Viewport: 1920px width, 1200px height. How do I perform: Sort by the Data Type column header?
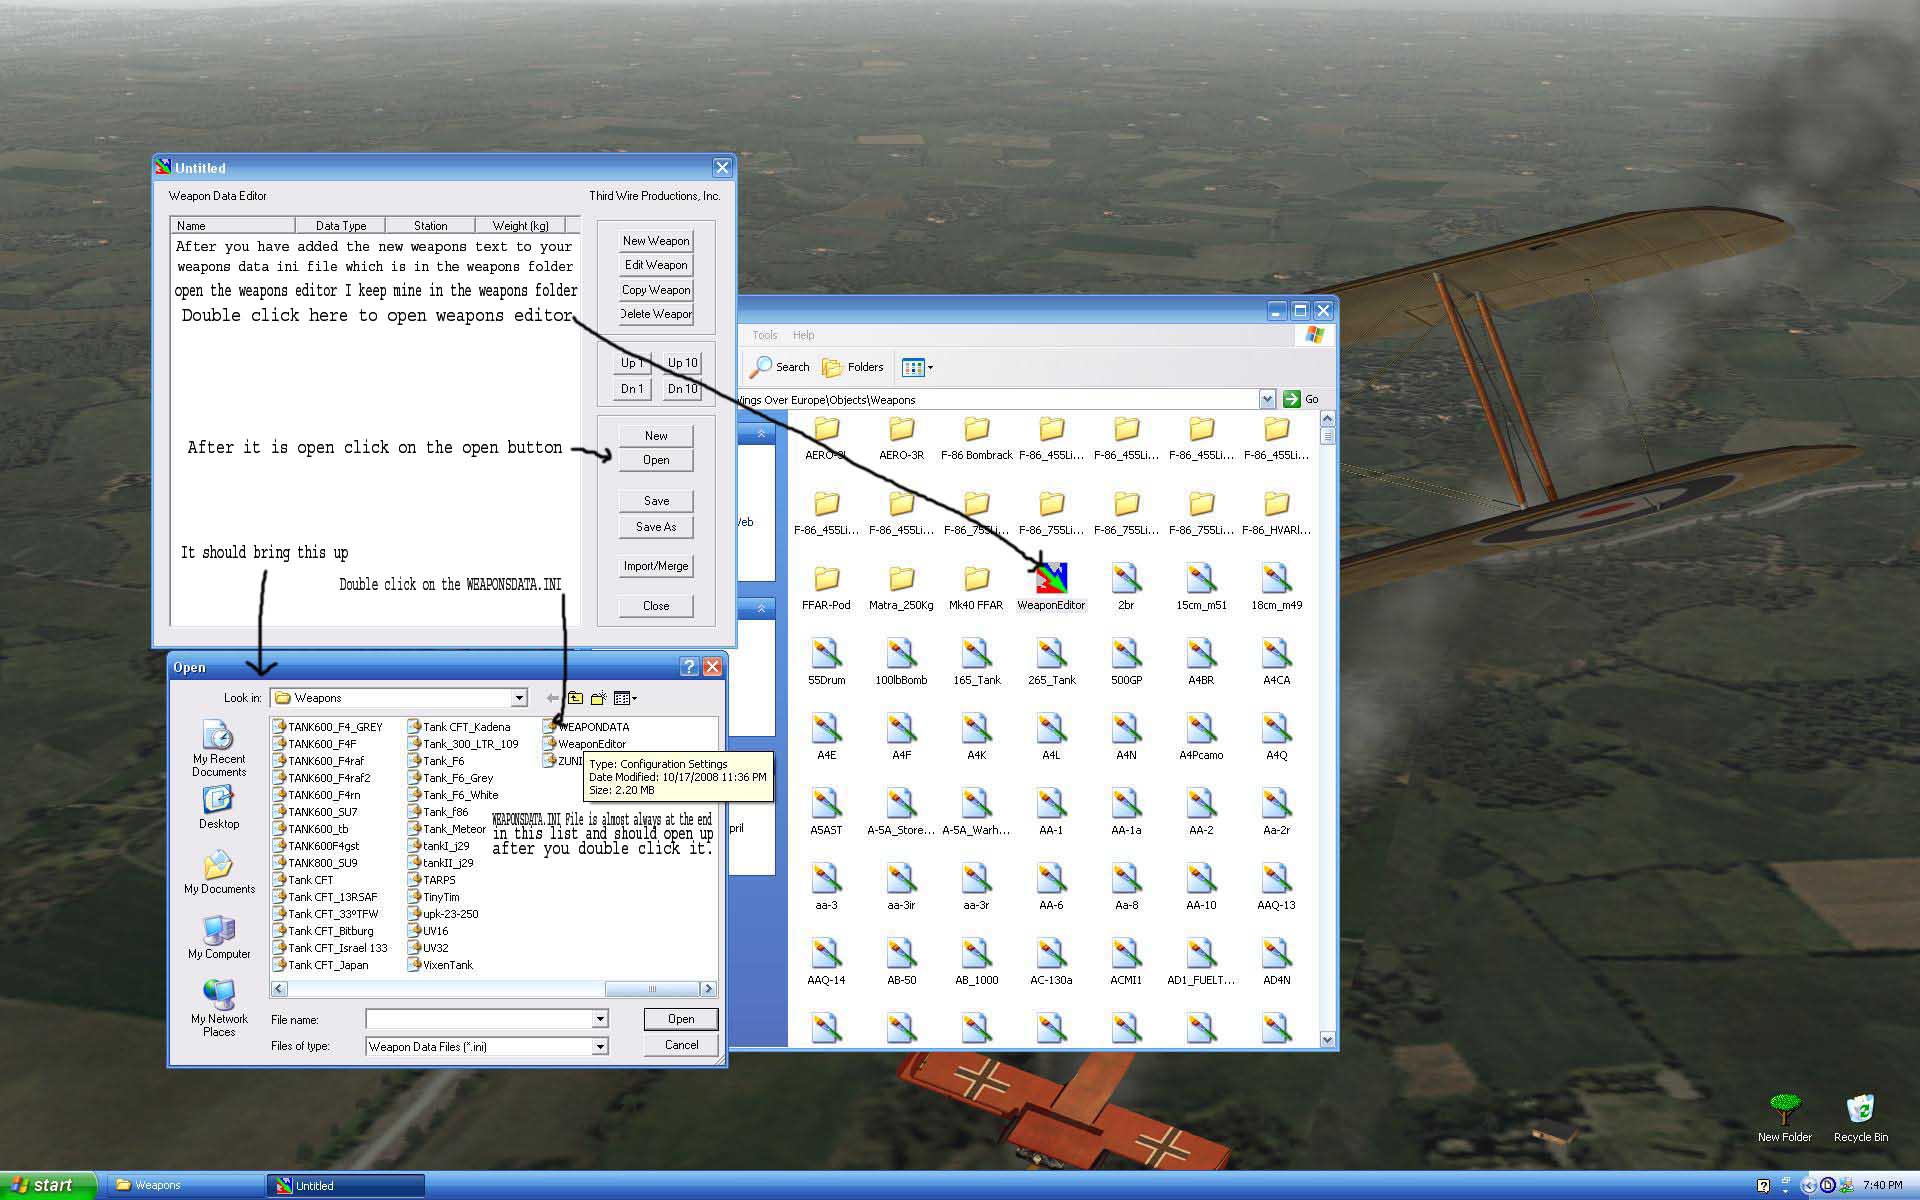click(340, 226)
